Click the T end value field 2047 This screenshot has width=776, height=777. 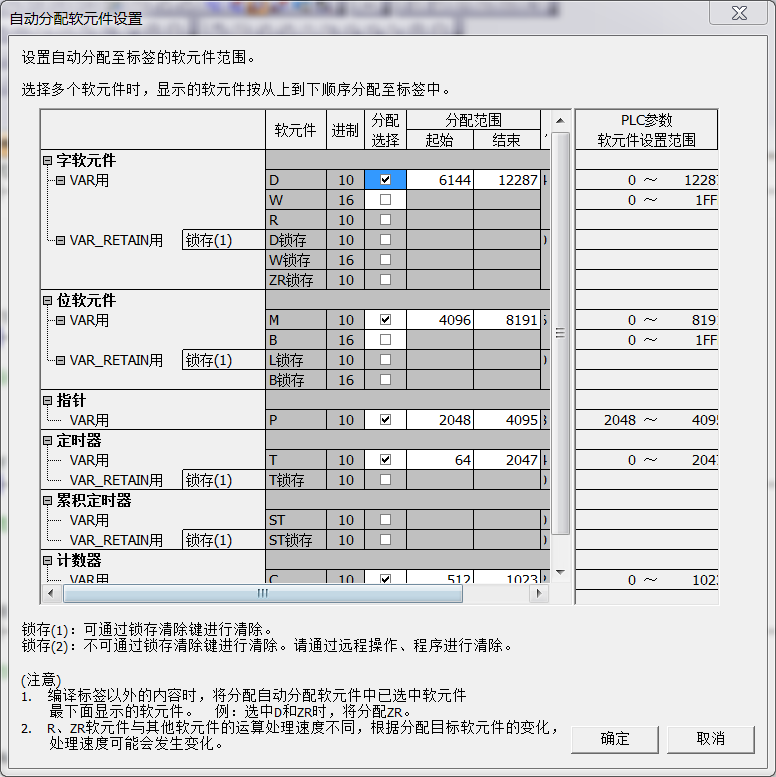506,460
